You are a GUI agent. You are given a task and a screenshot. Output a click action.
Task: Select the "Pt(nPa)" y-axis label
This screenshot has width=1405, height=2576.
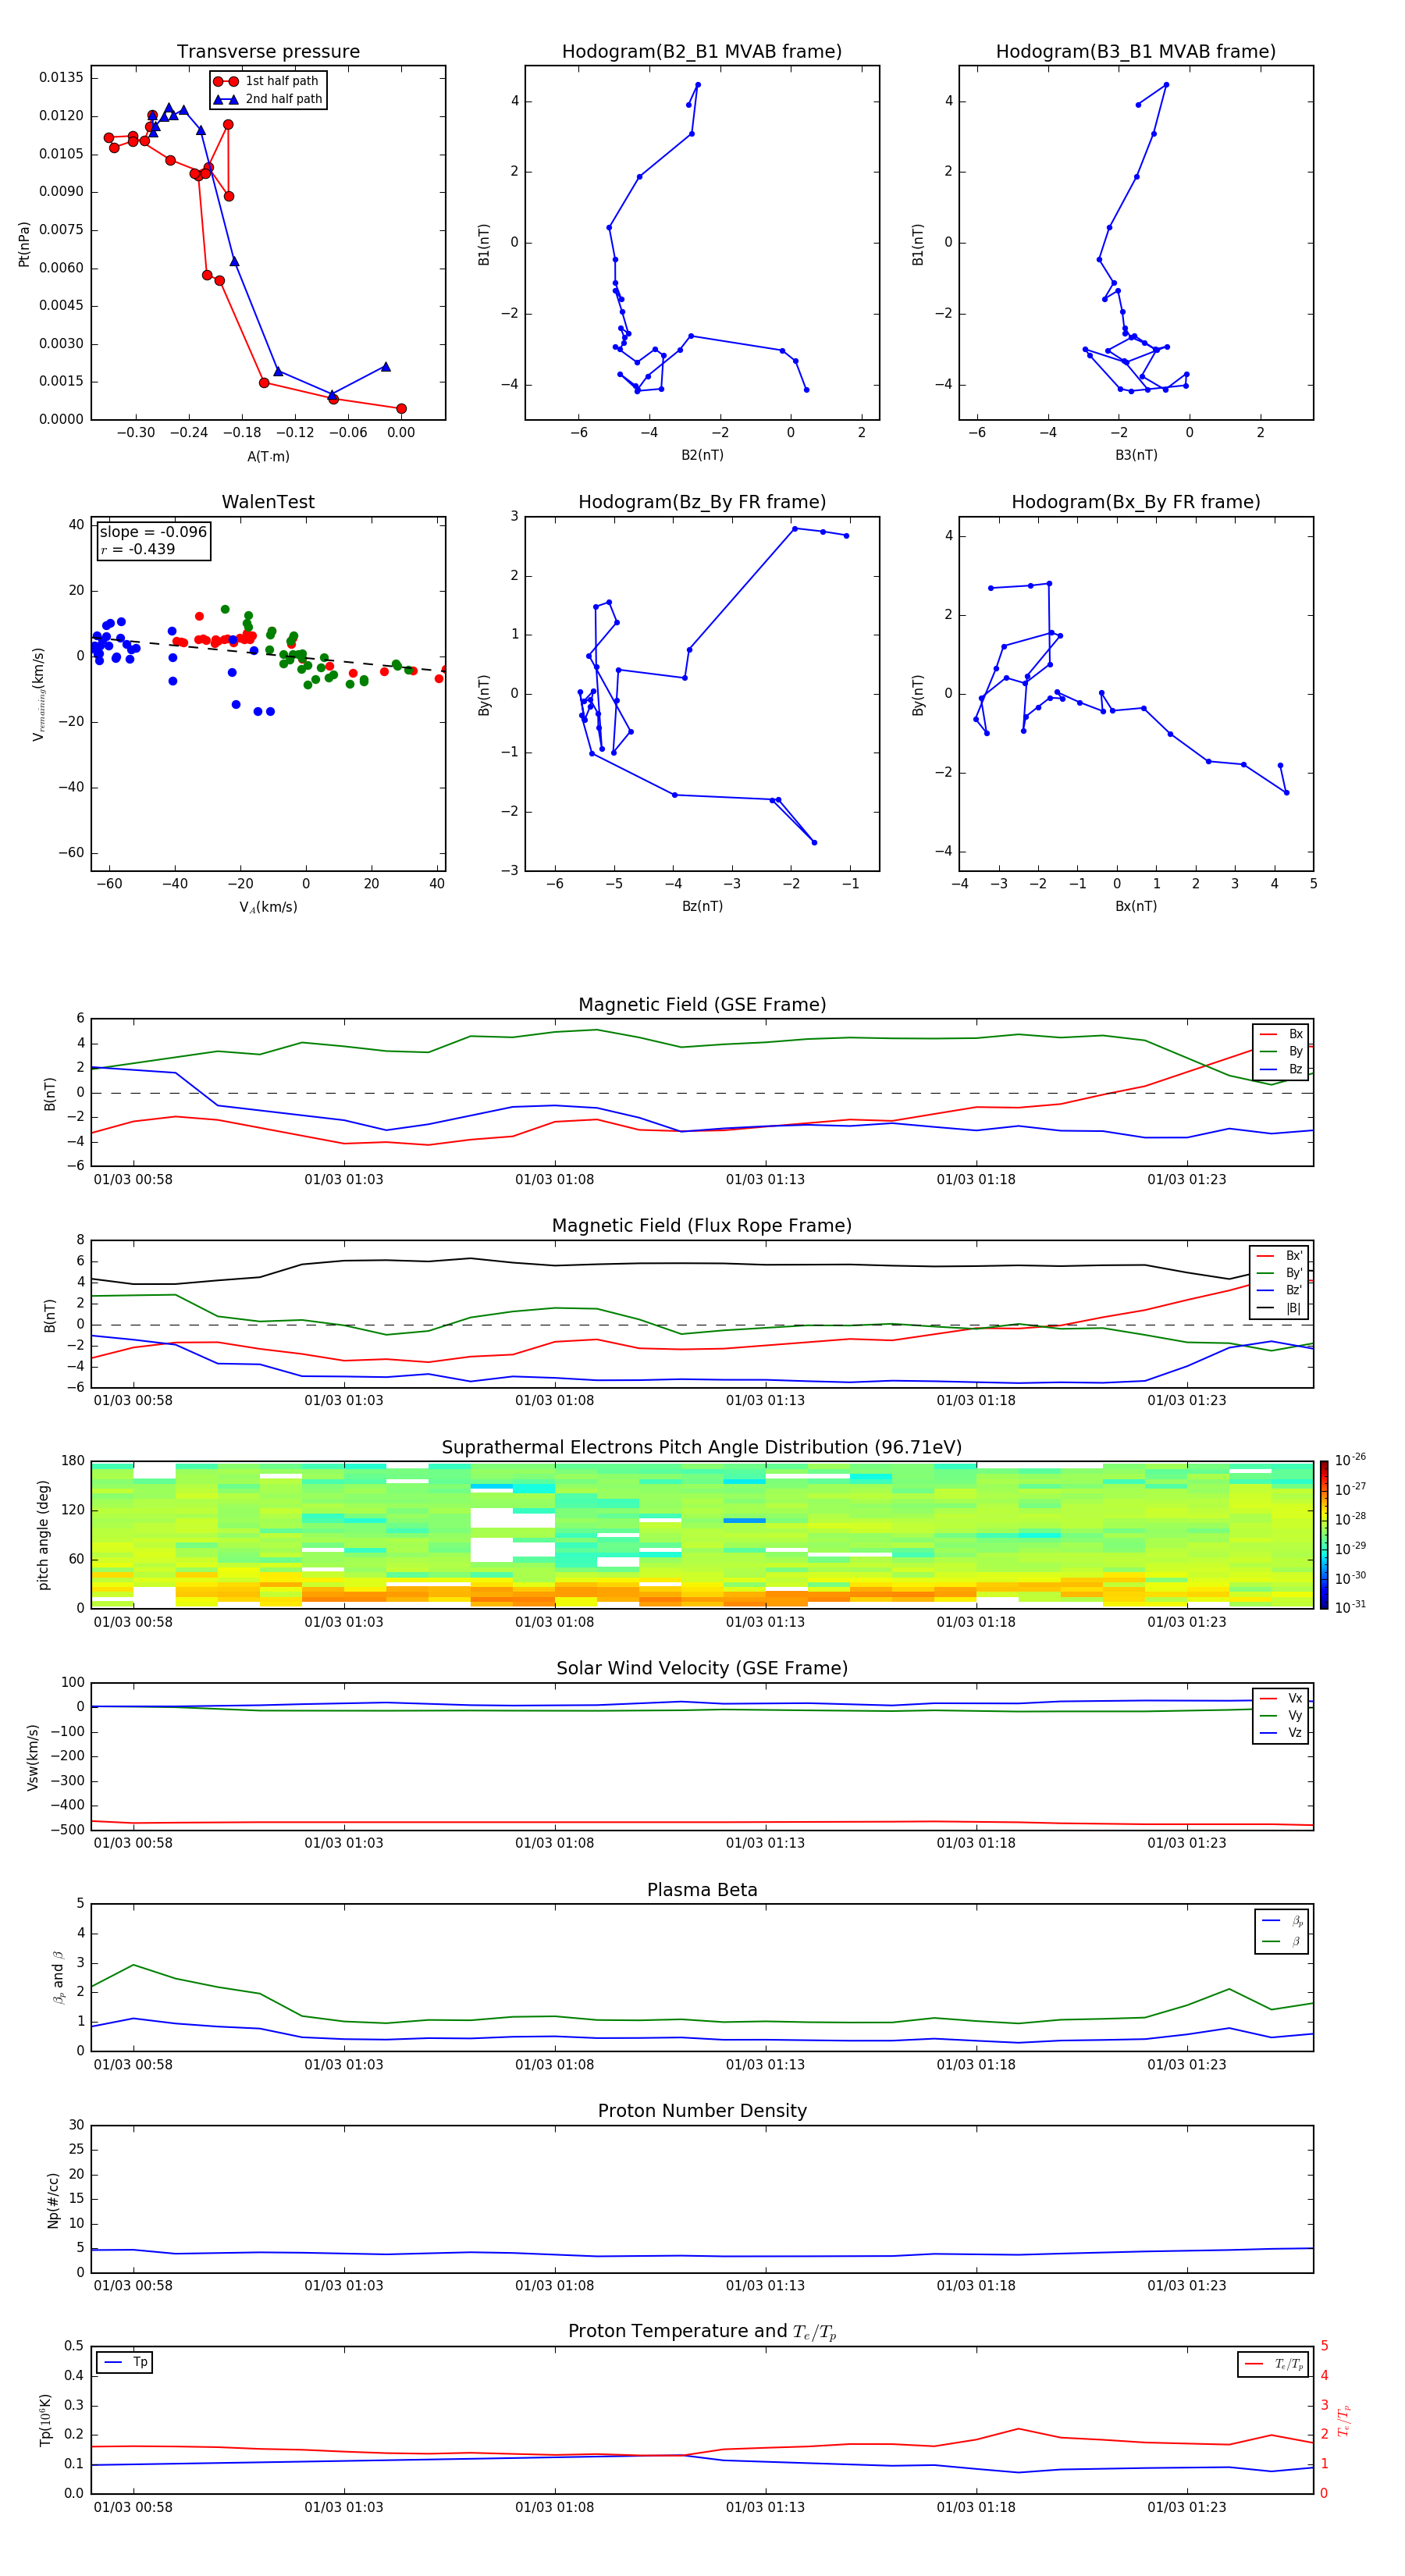(x=24, y=244)
